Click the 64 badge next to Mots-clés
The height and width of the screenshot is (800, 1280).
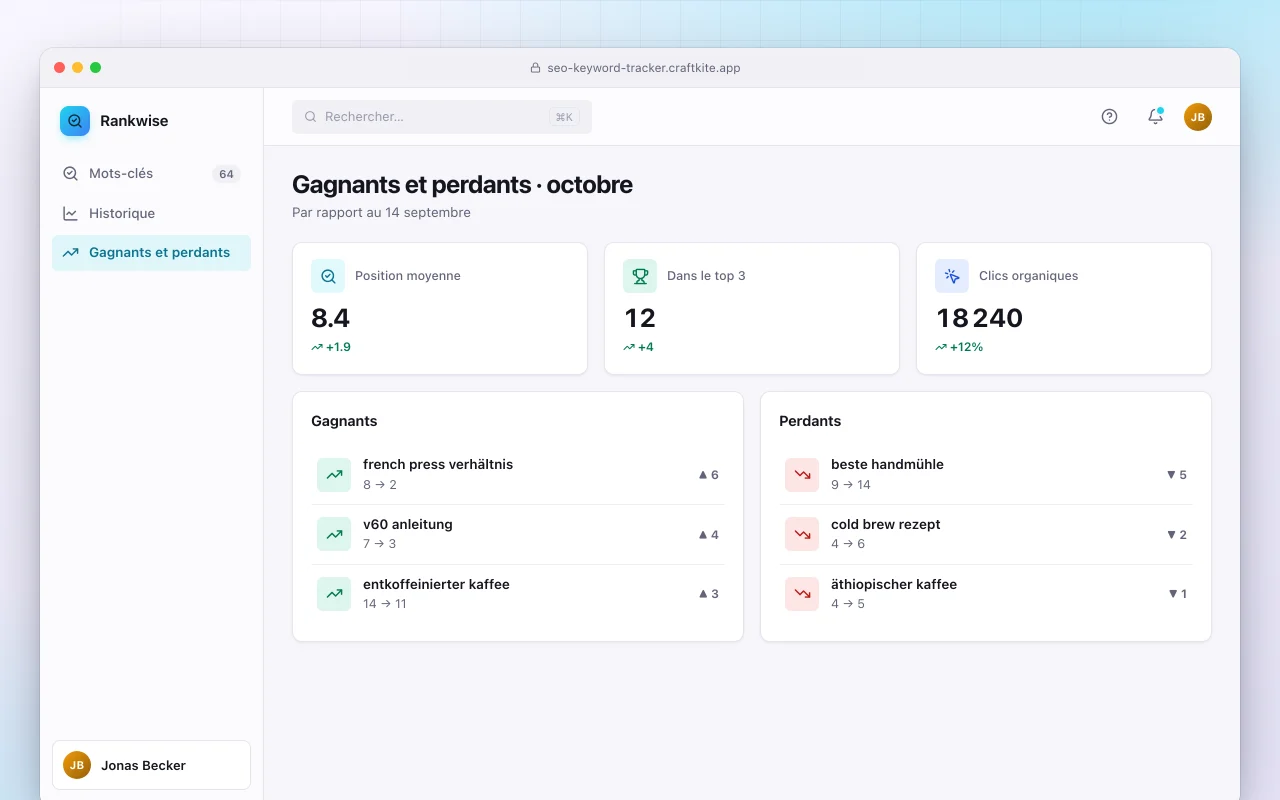[226, 174]
